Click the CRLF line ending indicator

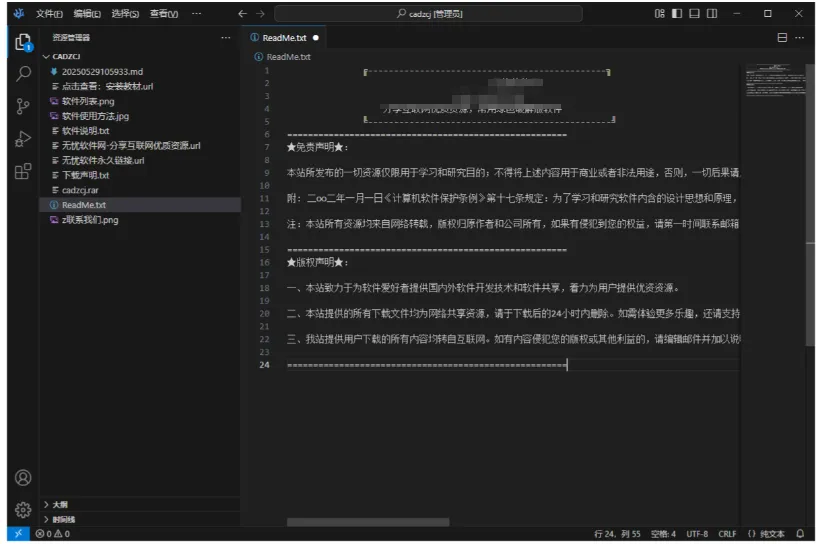click(x=727, y=533)
